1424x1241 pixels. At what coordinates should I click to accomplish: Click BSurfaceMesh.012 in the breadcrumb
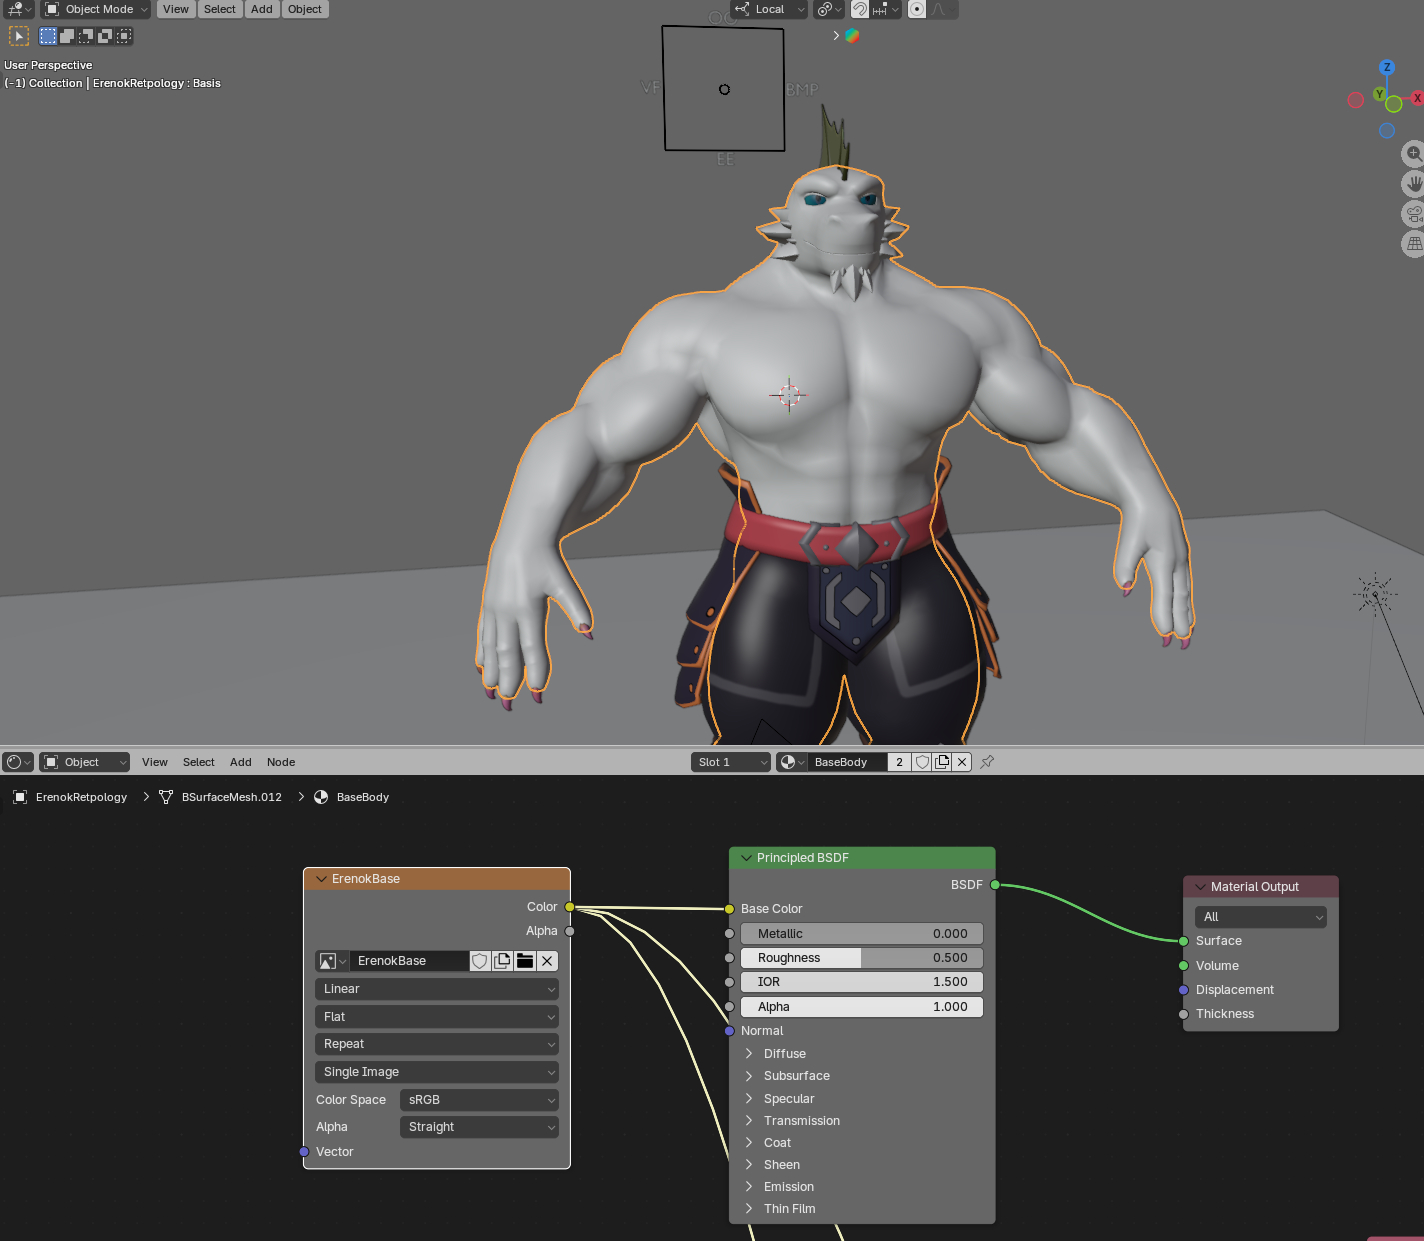[231, 797]
